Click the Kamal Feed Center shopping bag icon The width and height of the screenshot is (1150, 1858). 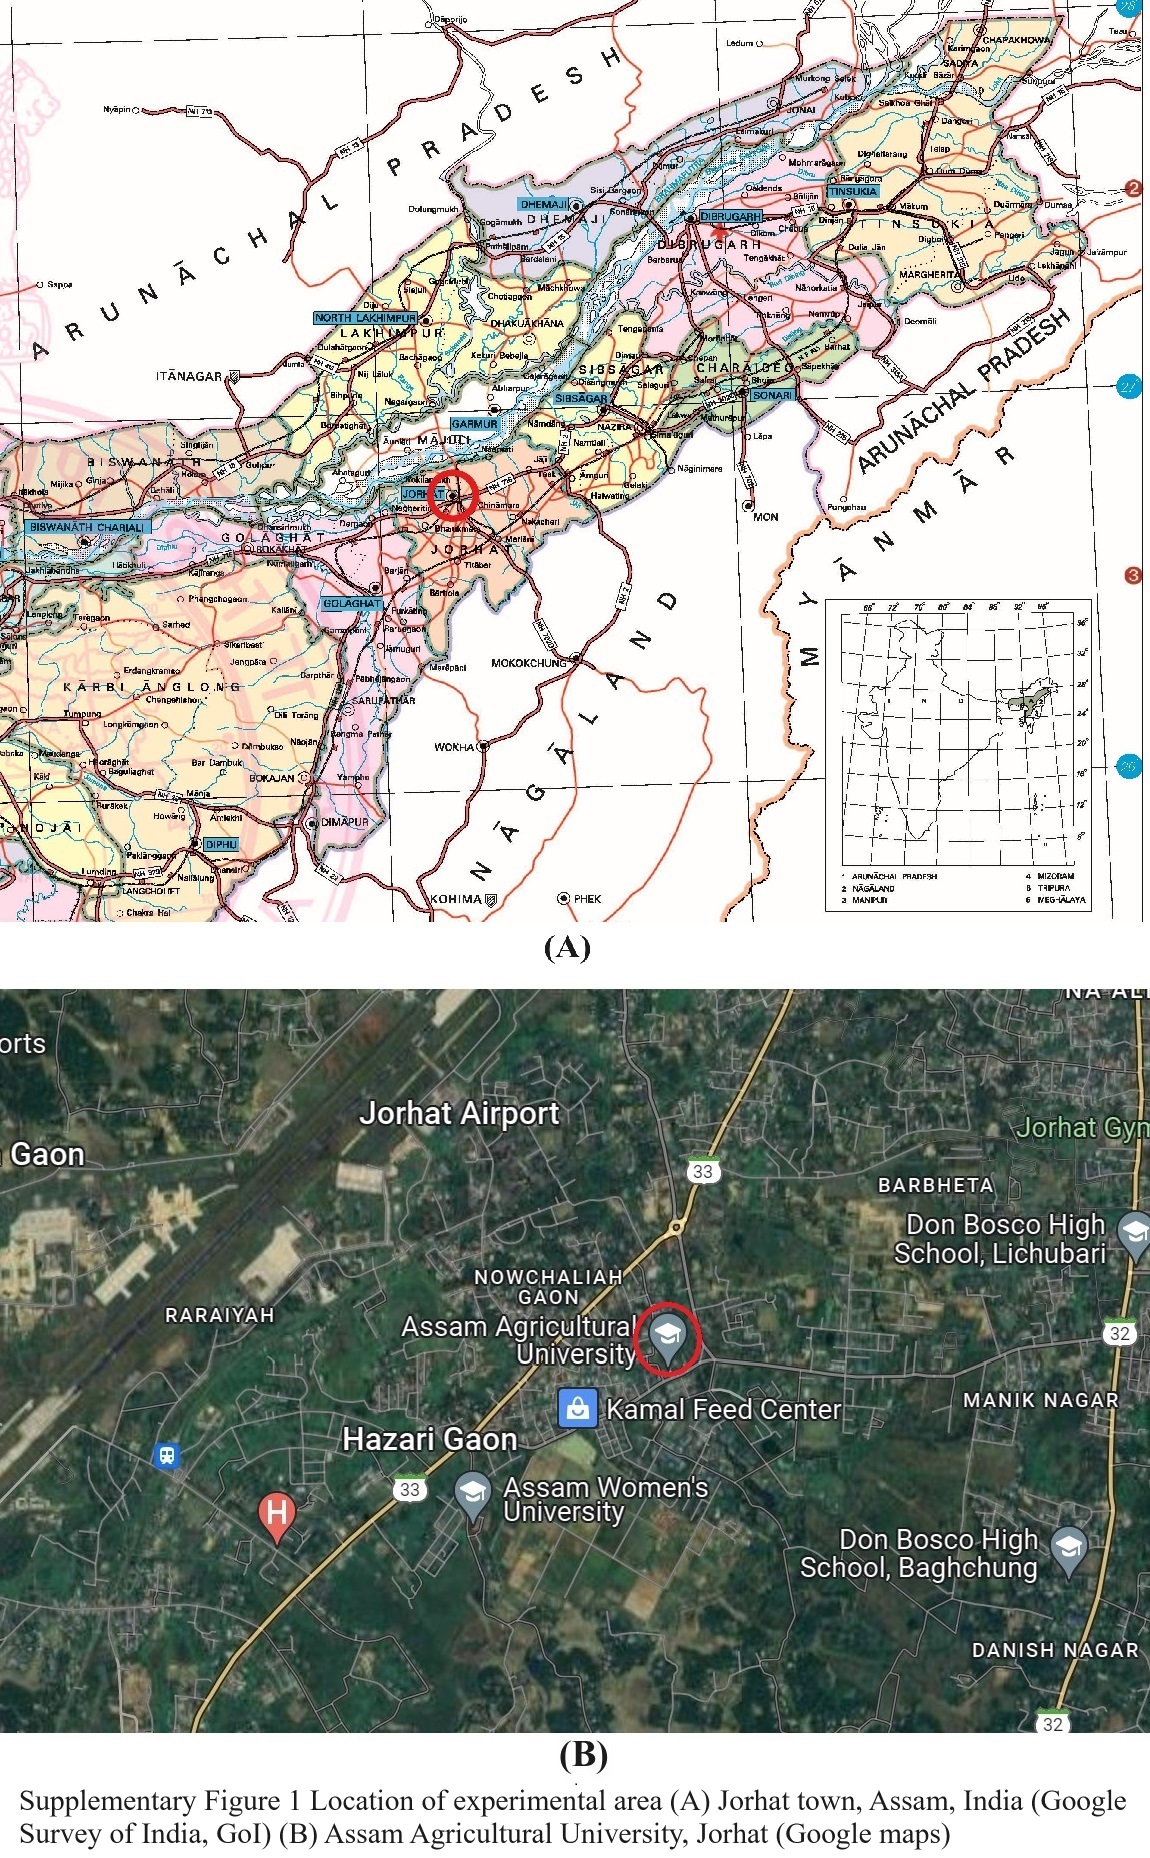point(577,1408)
